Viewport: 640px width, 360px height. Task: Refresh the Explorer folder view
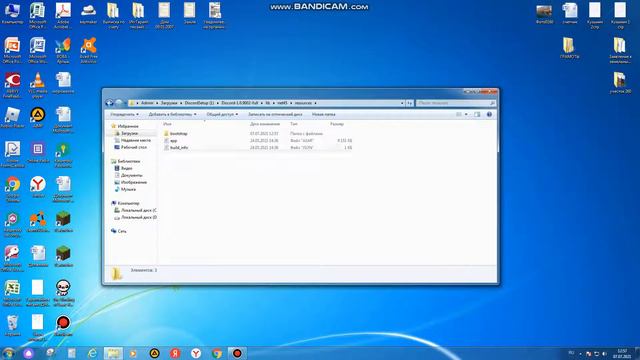pos(409,103)
